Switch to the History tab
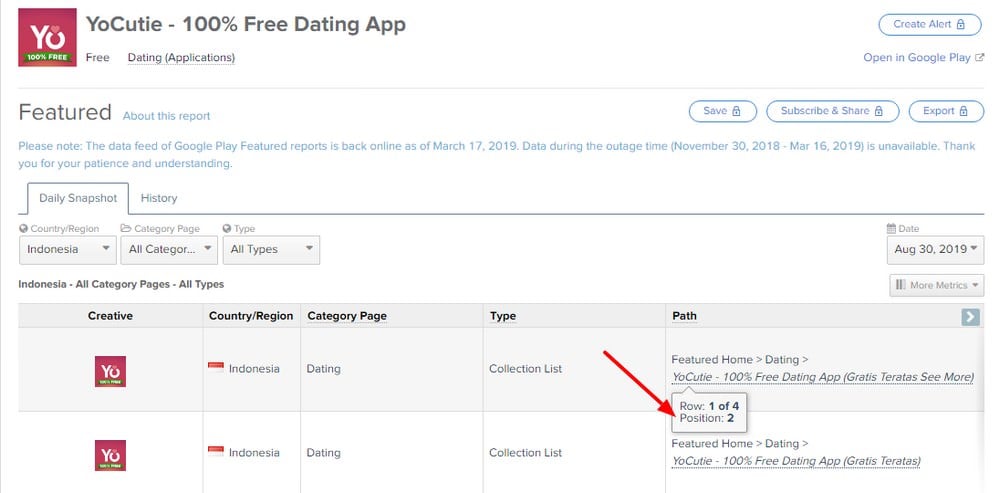 [x=159, y=198]
